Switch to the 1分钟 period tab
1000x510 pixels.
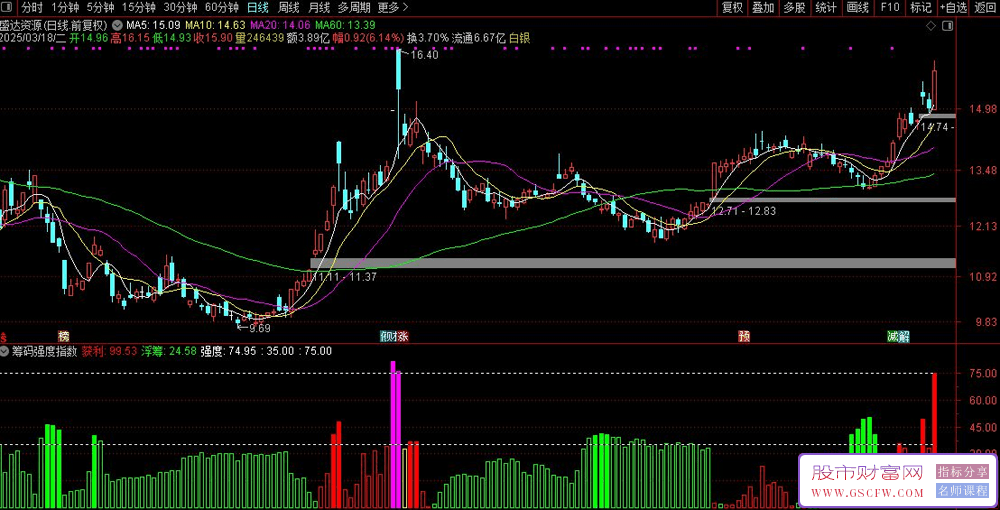[x=65, y=8]
